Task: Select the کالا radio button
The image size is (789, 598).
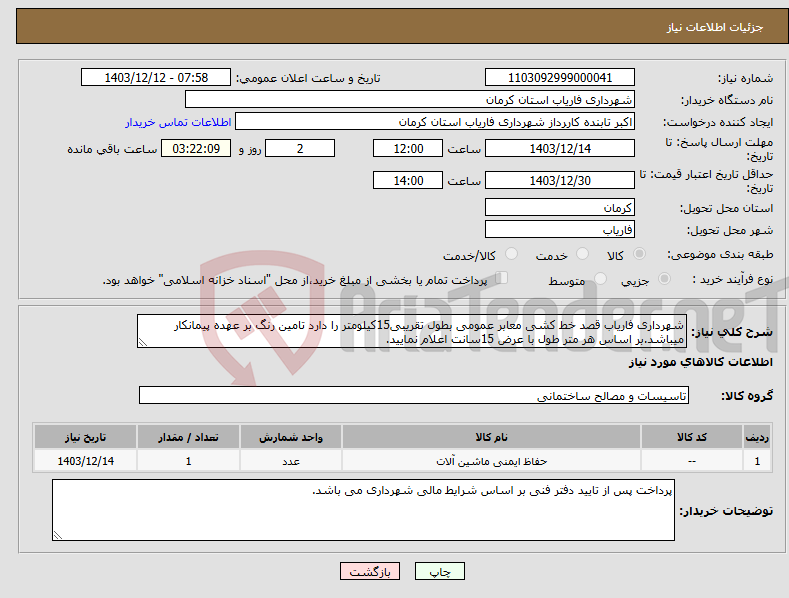Action: [x=640, y=254]
